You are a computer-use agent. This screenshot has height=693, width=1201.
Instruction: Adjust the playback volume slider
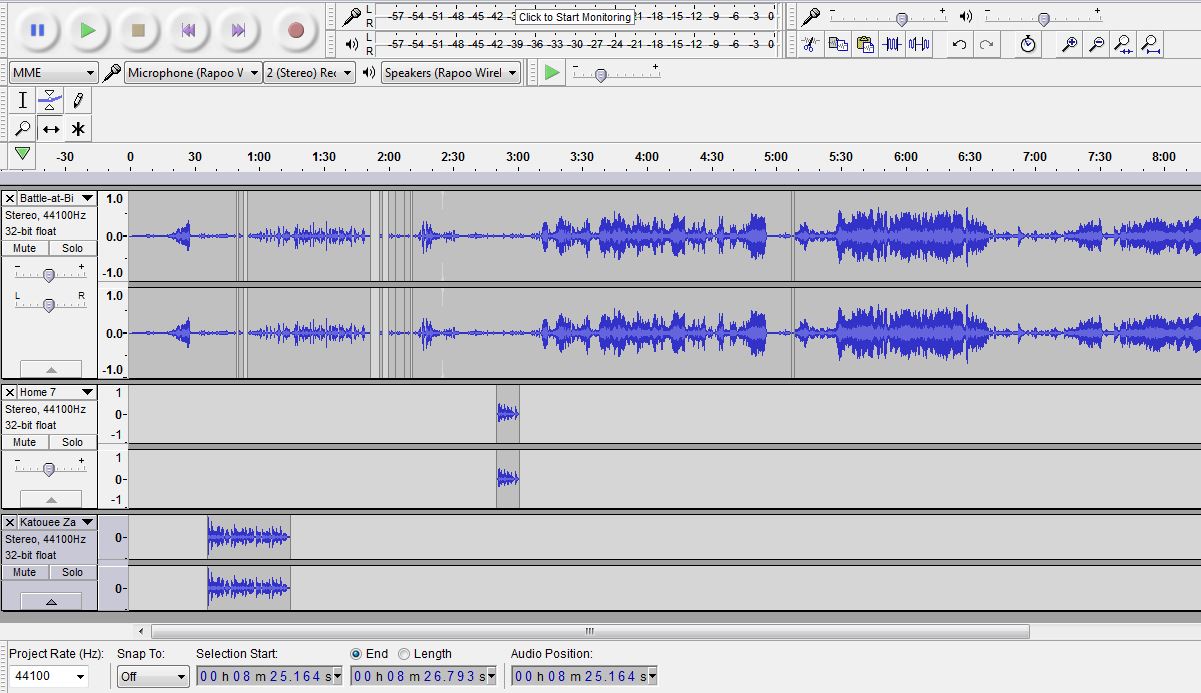(1043, 17)
